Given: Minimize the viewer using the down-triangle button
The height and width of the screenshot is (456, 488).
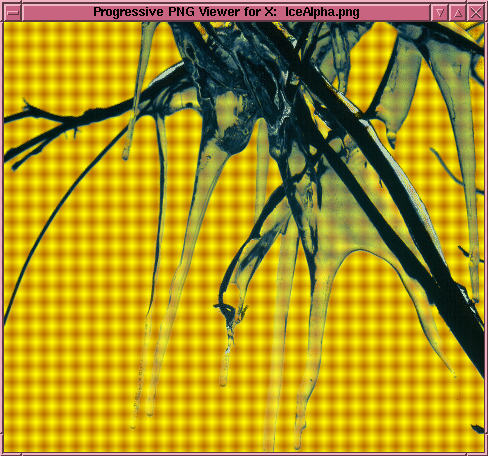Looking at the screenshot, I should [440, 13].
